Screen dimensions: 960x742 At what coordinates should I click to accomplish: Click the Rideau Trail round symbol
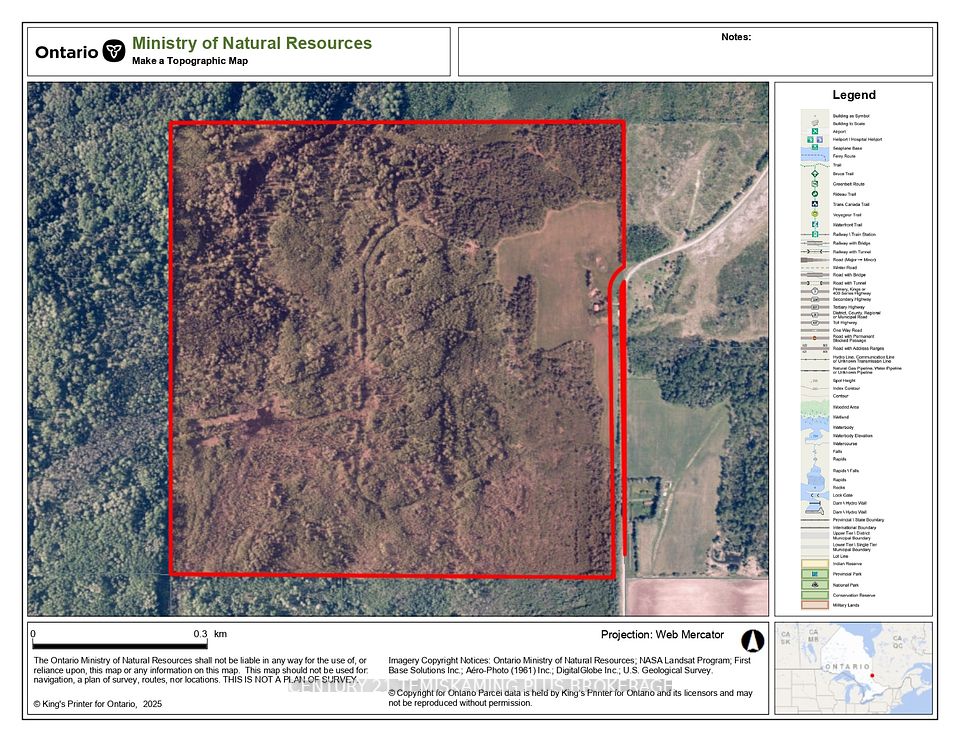point(815,194)
